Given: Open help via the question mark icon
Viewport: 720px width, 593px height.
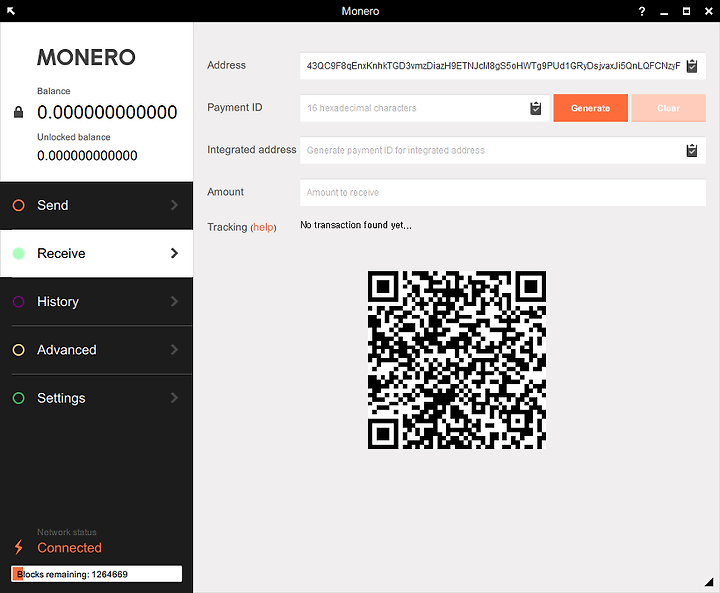Looking at the screenshot, I should coord(641,11).
